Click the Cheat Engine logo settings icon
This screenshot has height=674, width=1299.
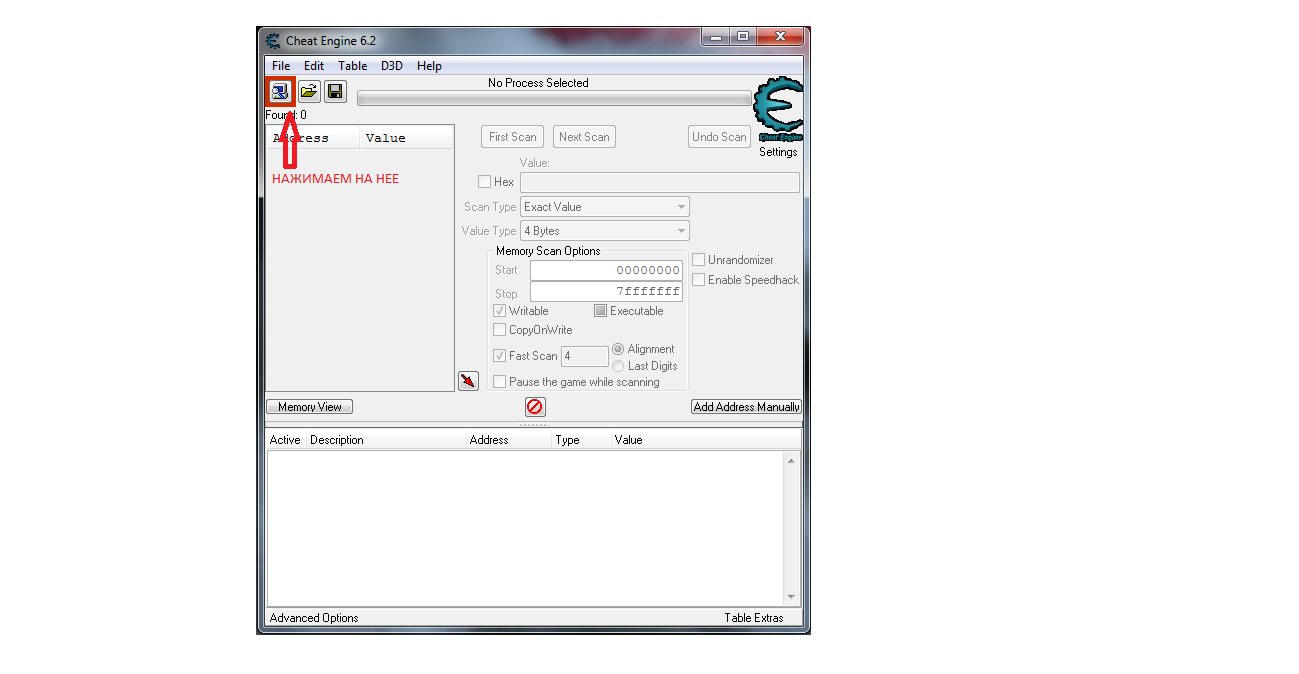(x=777, y=110)
